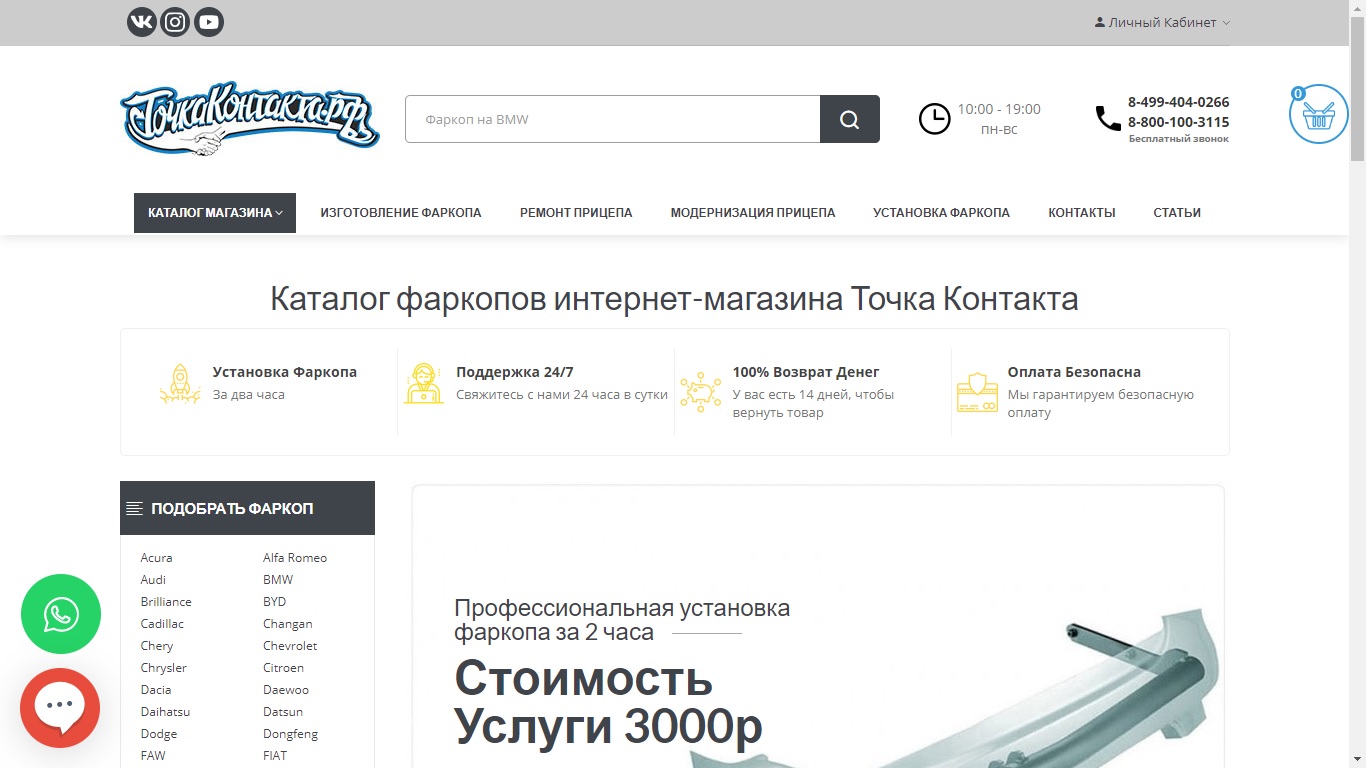Screen dimensions: 1366x768
Task: Click the Поддержка 24/7 feature title
Action: pyautogui.click(x=515, y=372)
